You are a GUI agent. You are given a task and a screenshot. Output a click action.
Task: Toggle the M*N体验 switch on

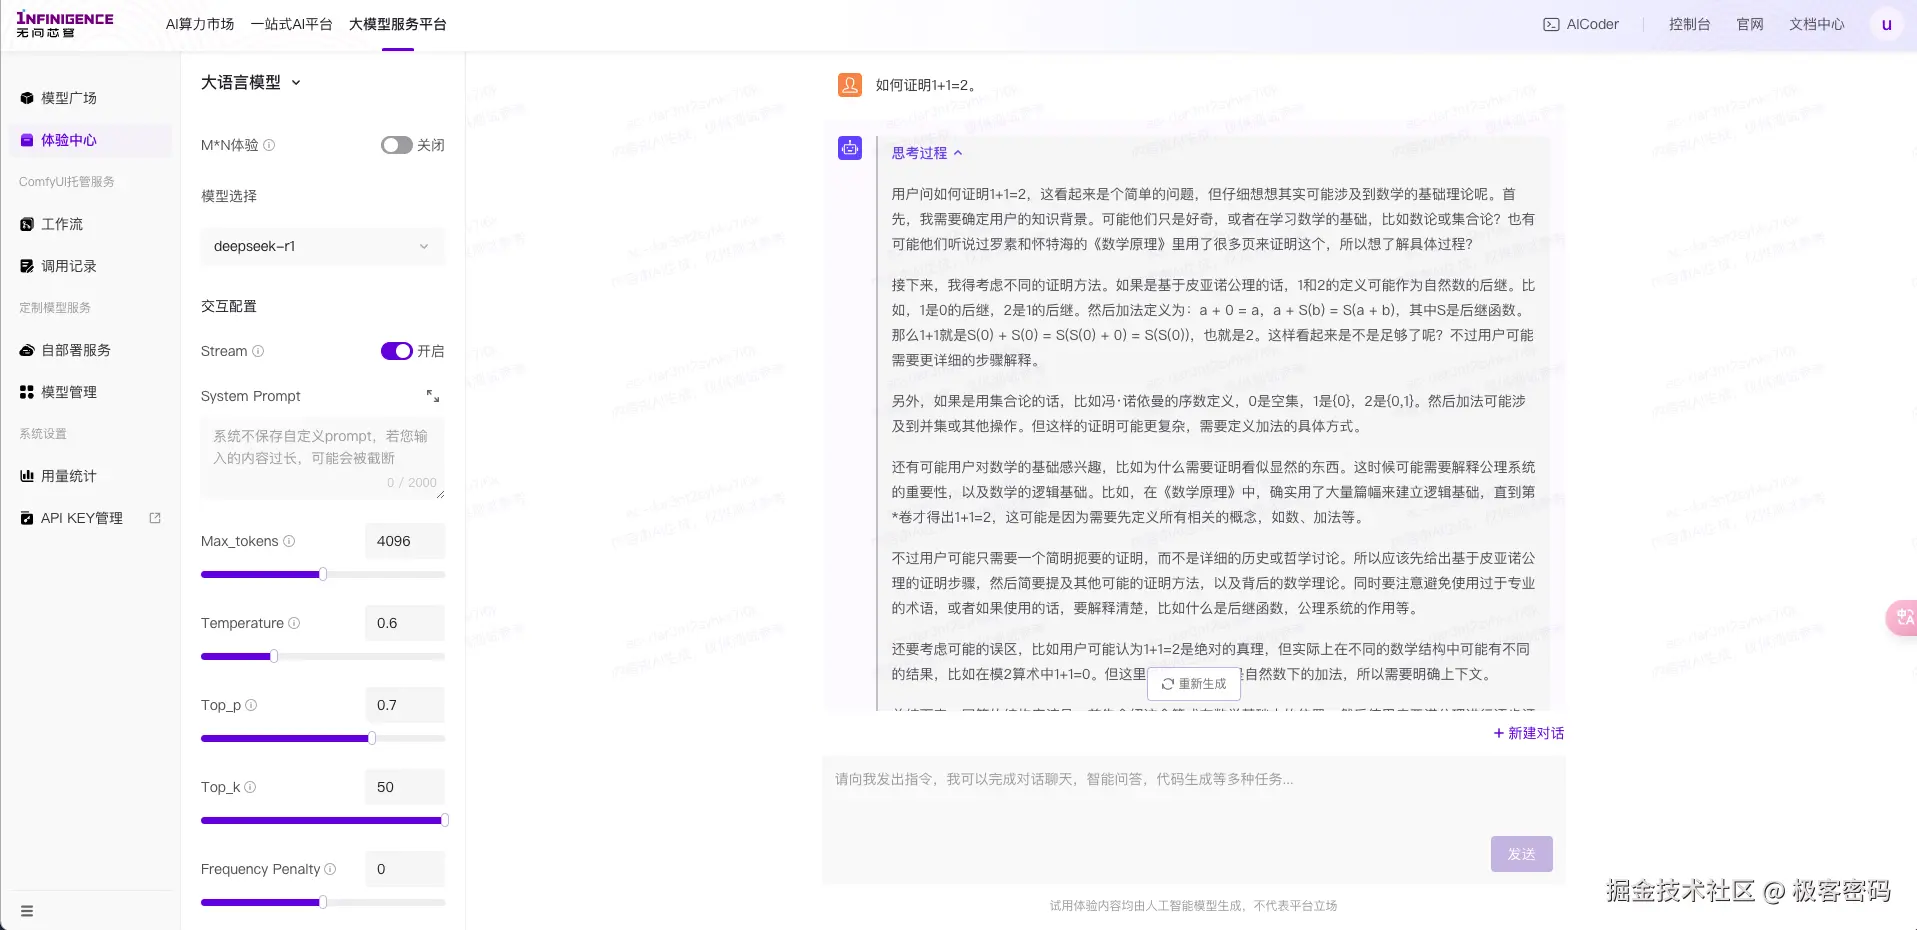click(396, 145)
